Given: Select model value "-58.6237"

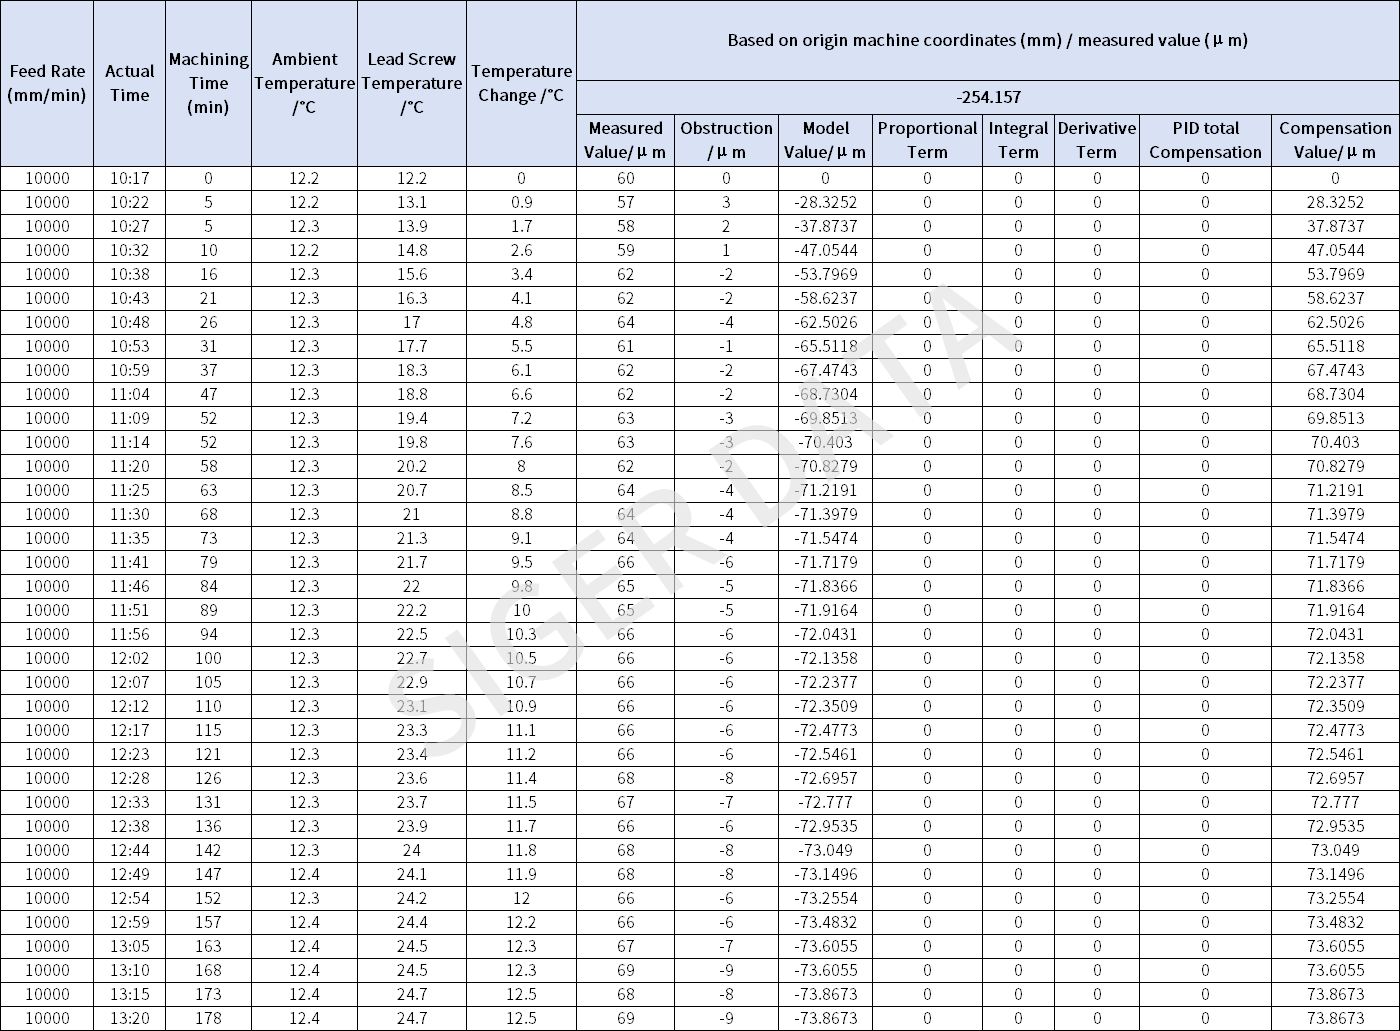Looking at the screenshot, I should point(825,298).
